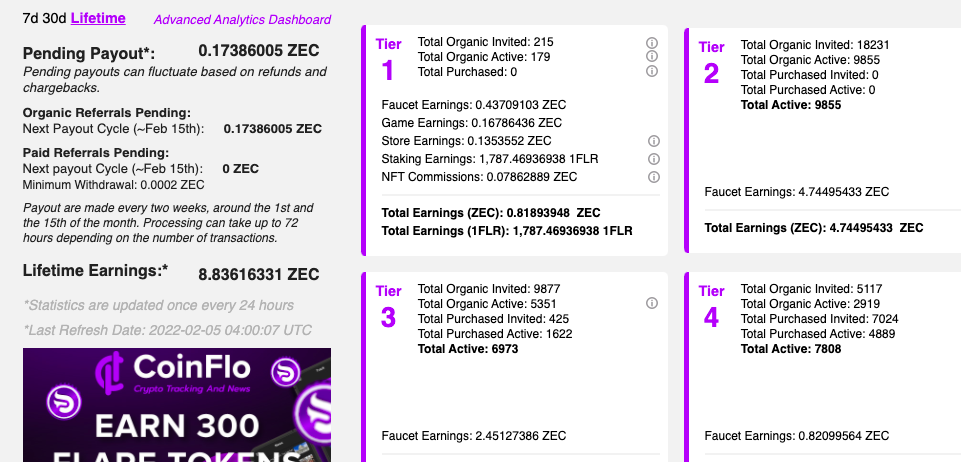This screenshot has height=462, width=961.
Task: Show info for Store Earnings
Action: click(654, 141)
